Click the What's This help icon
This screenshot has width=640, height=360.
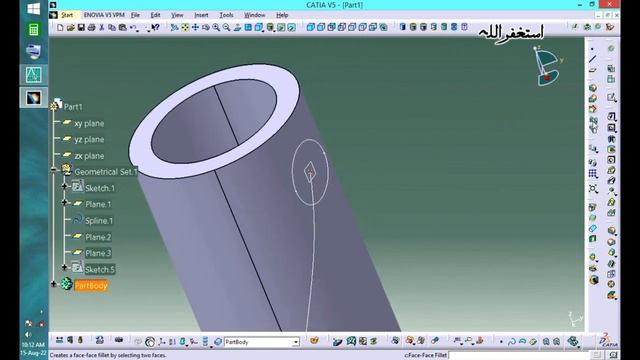[156, 27]
